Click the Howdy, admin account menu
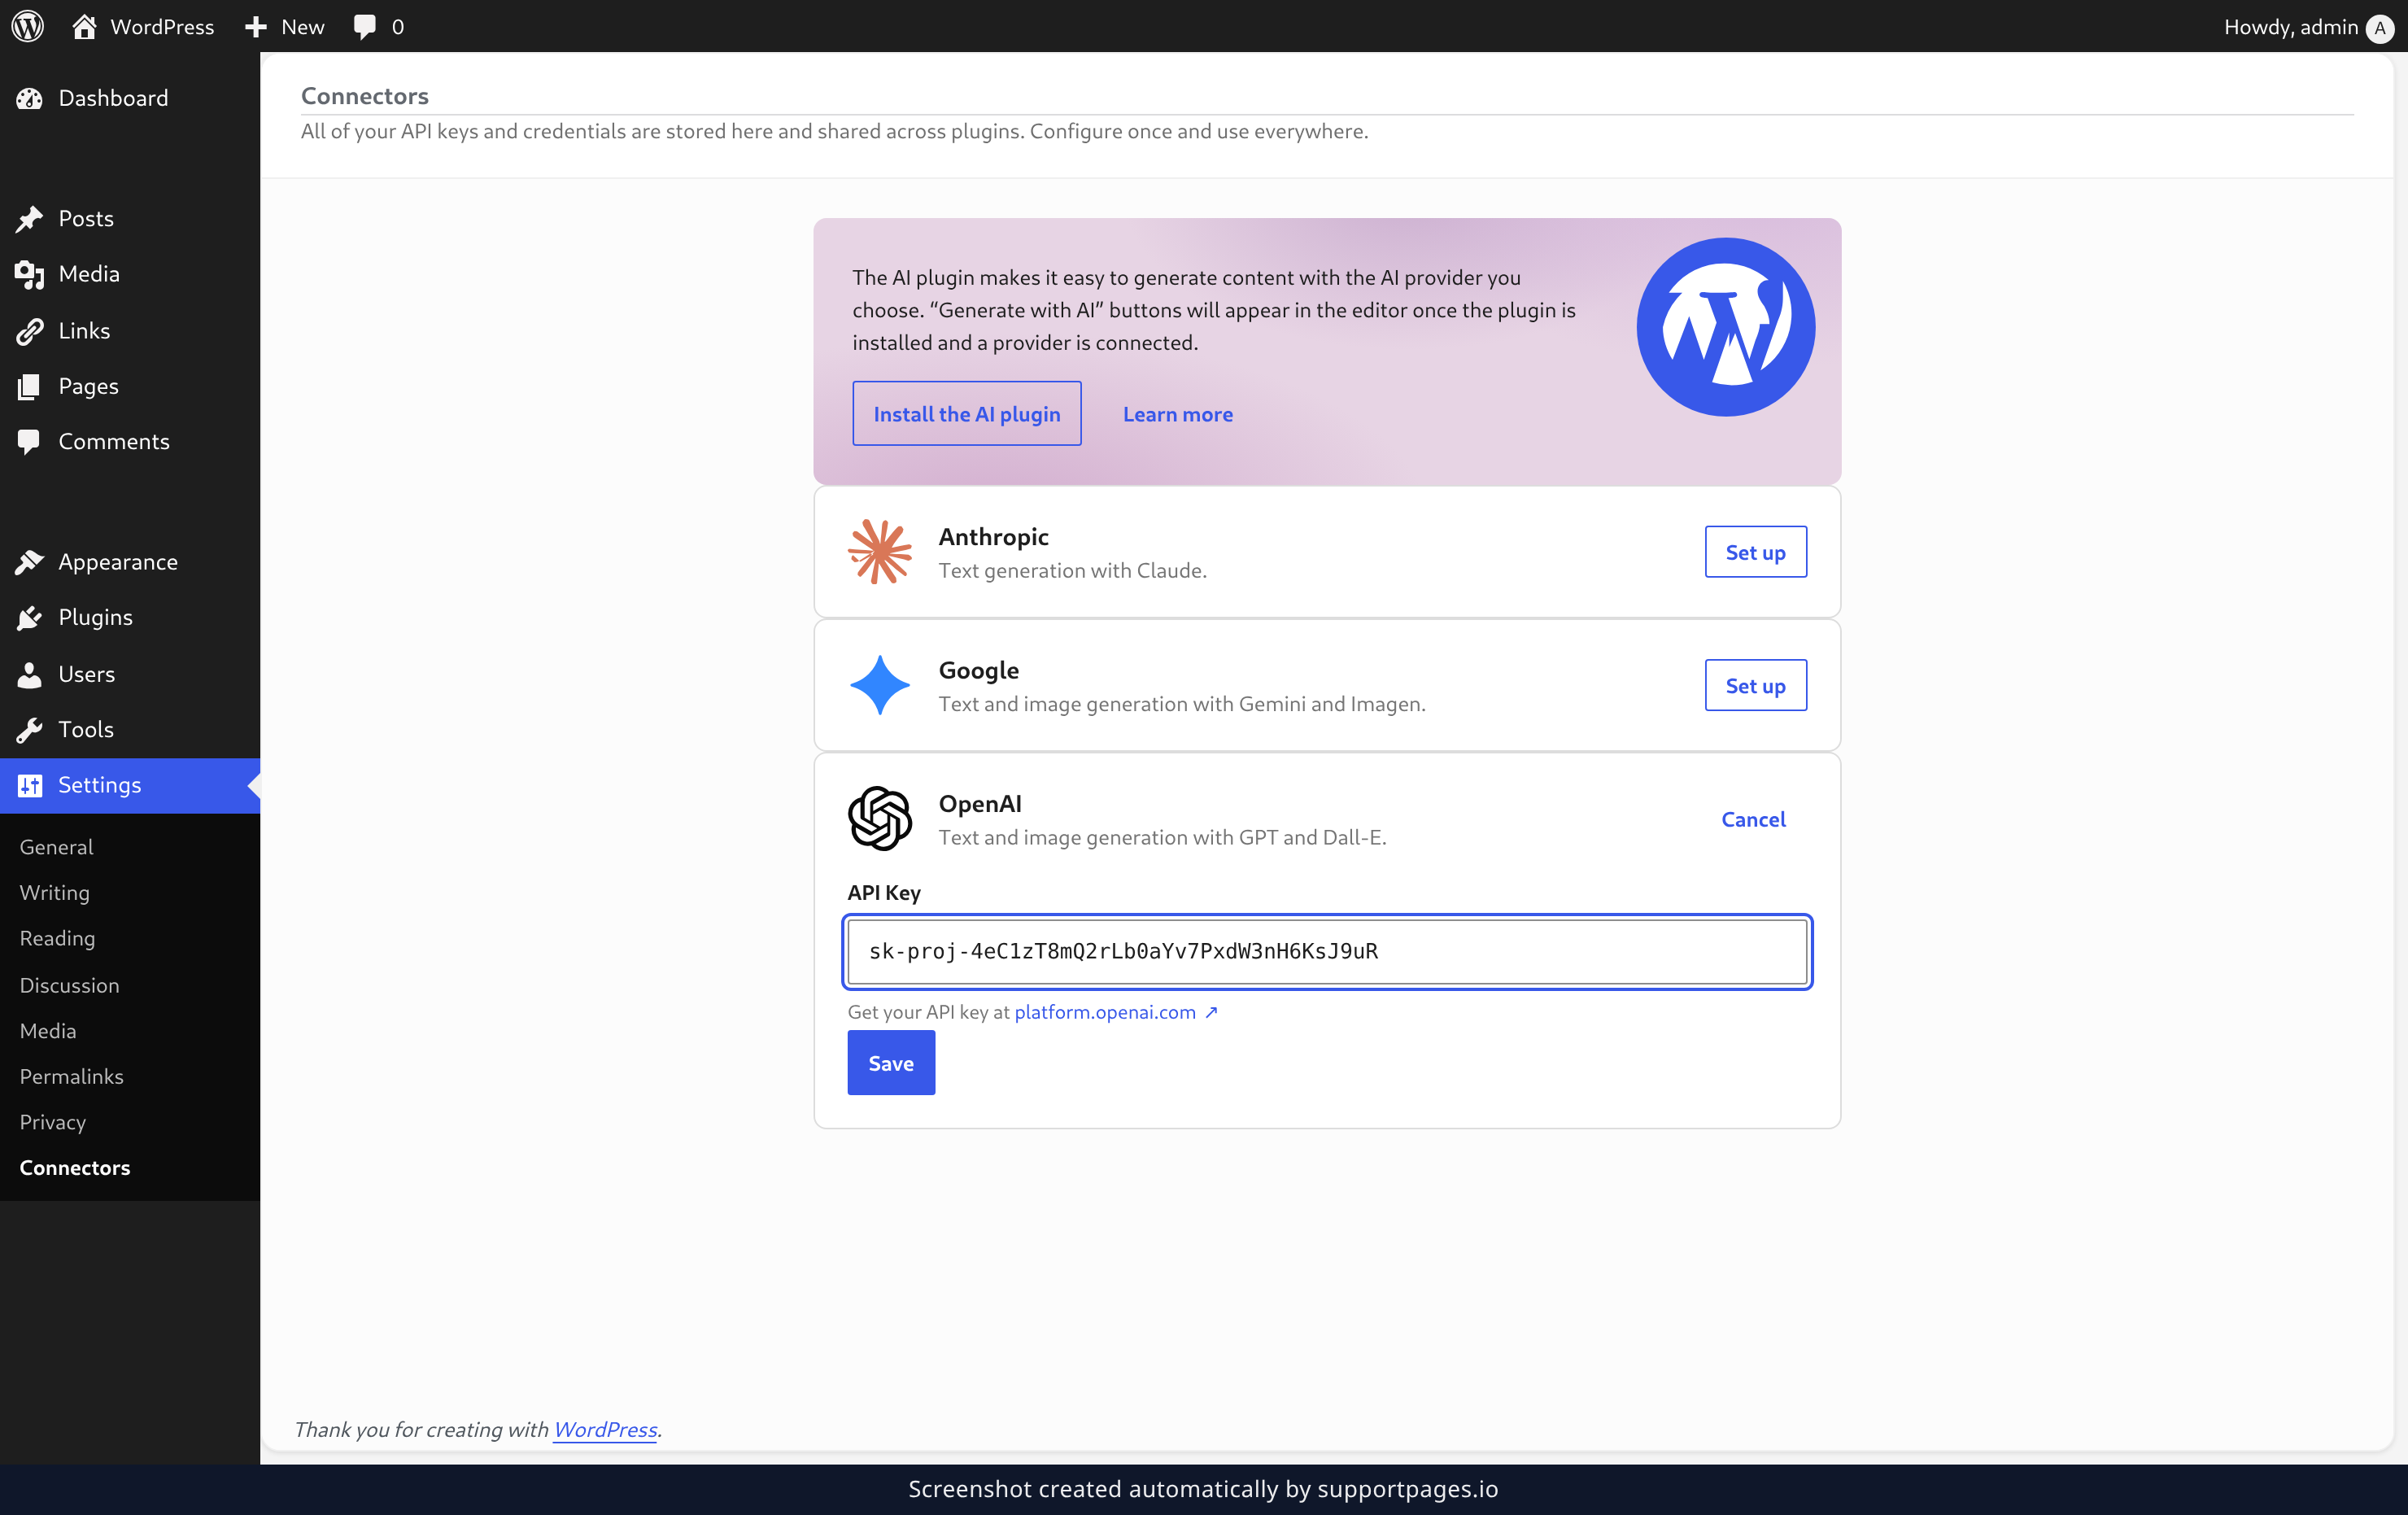Viewport: 2408px width, 1515px height. pyautogui.click(x=2308, y=27)
